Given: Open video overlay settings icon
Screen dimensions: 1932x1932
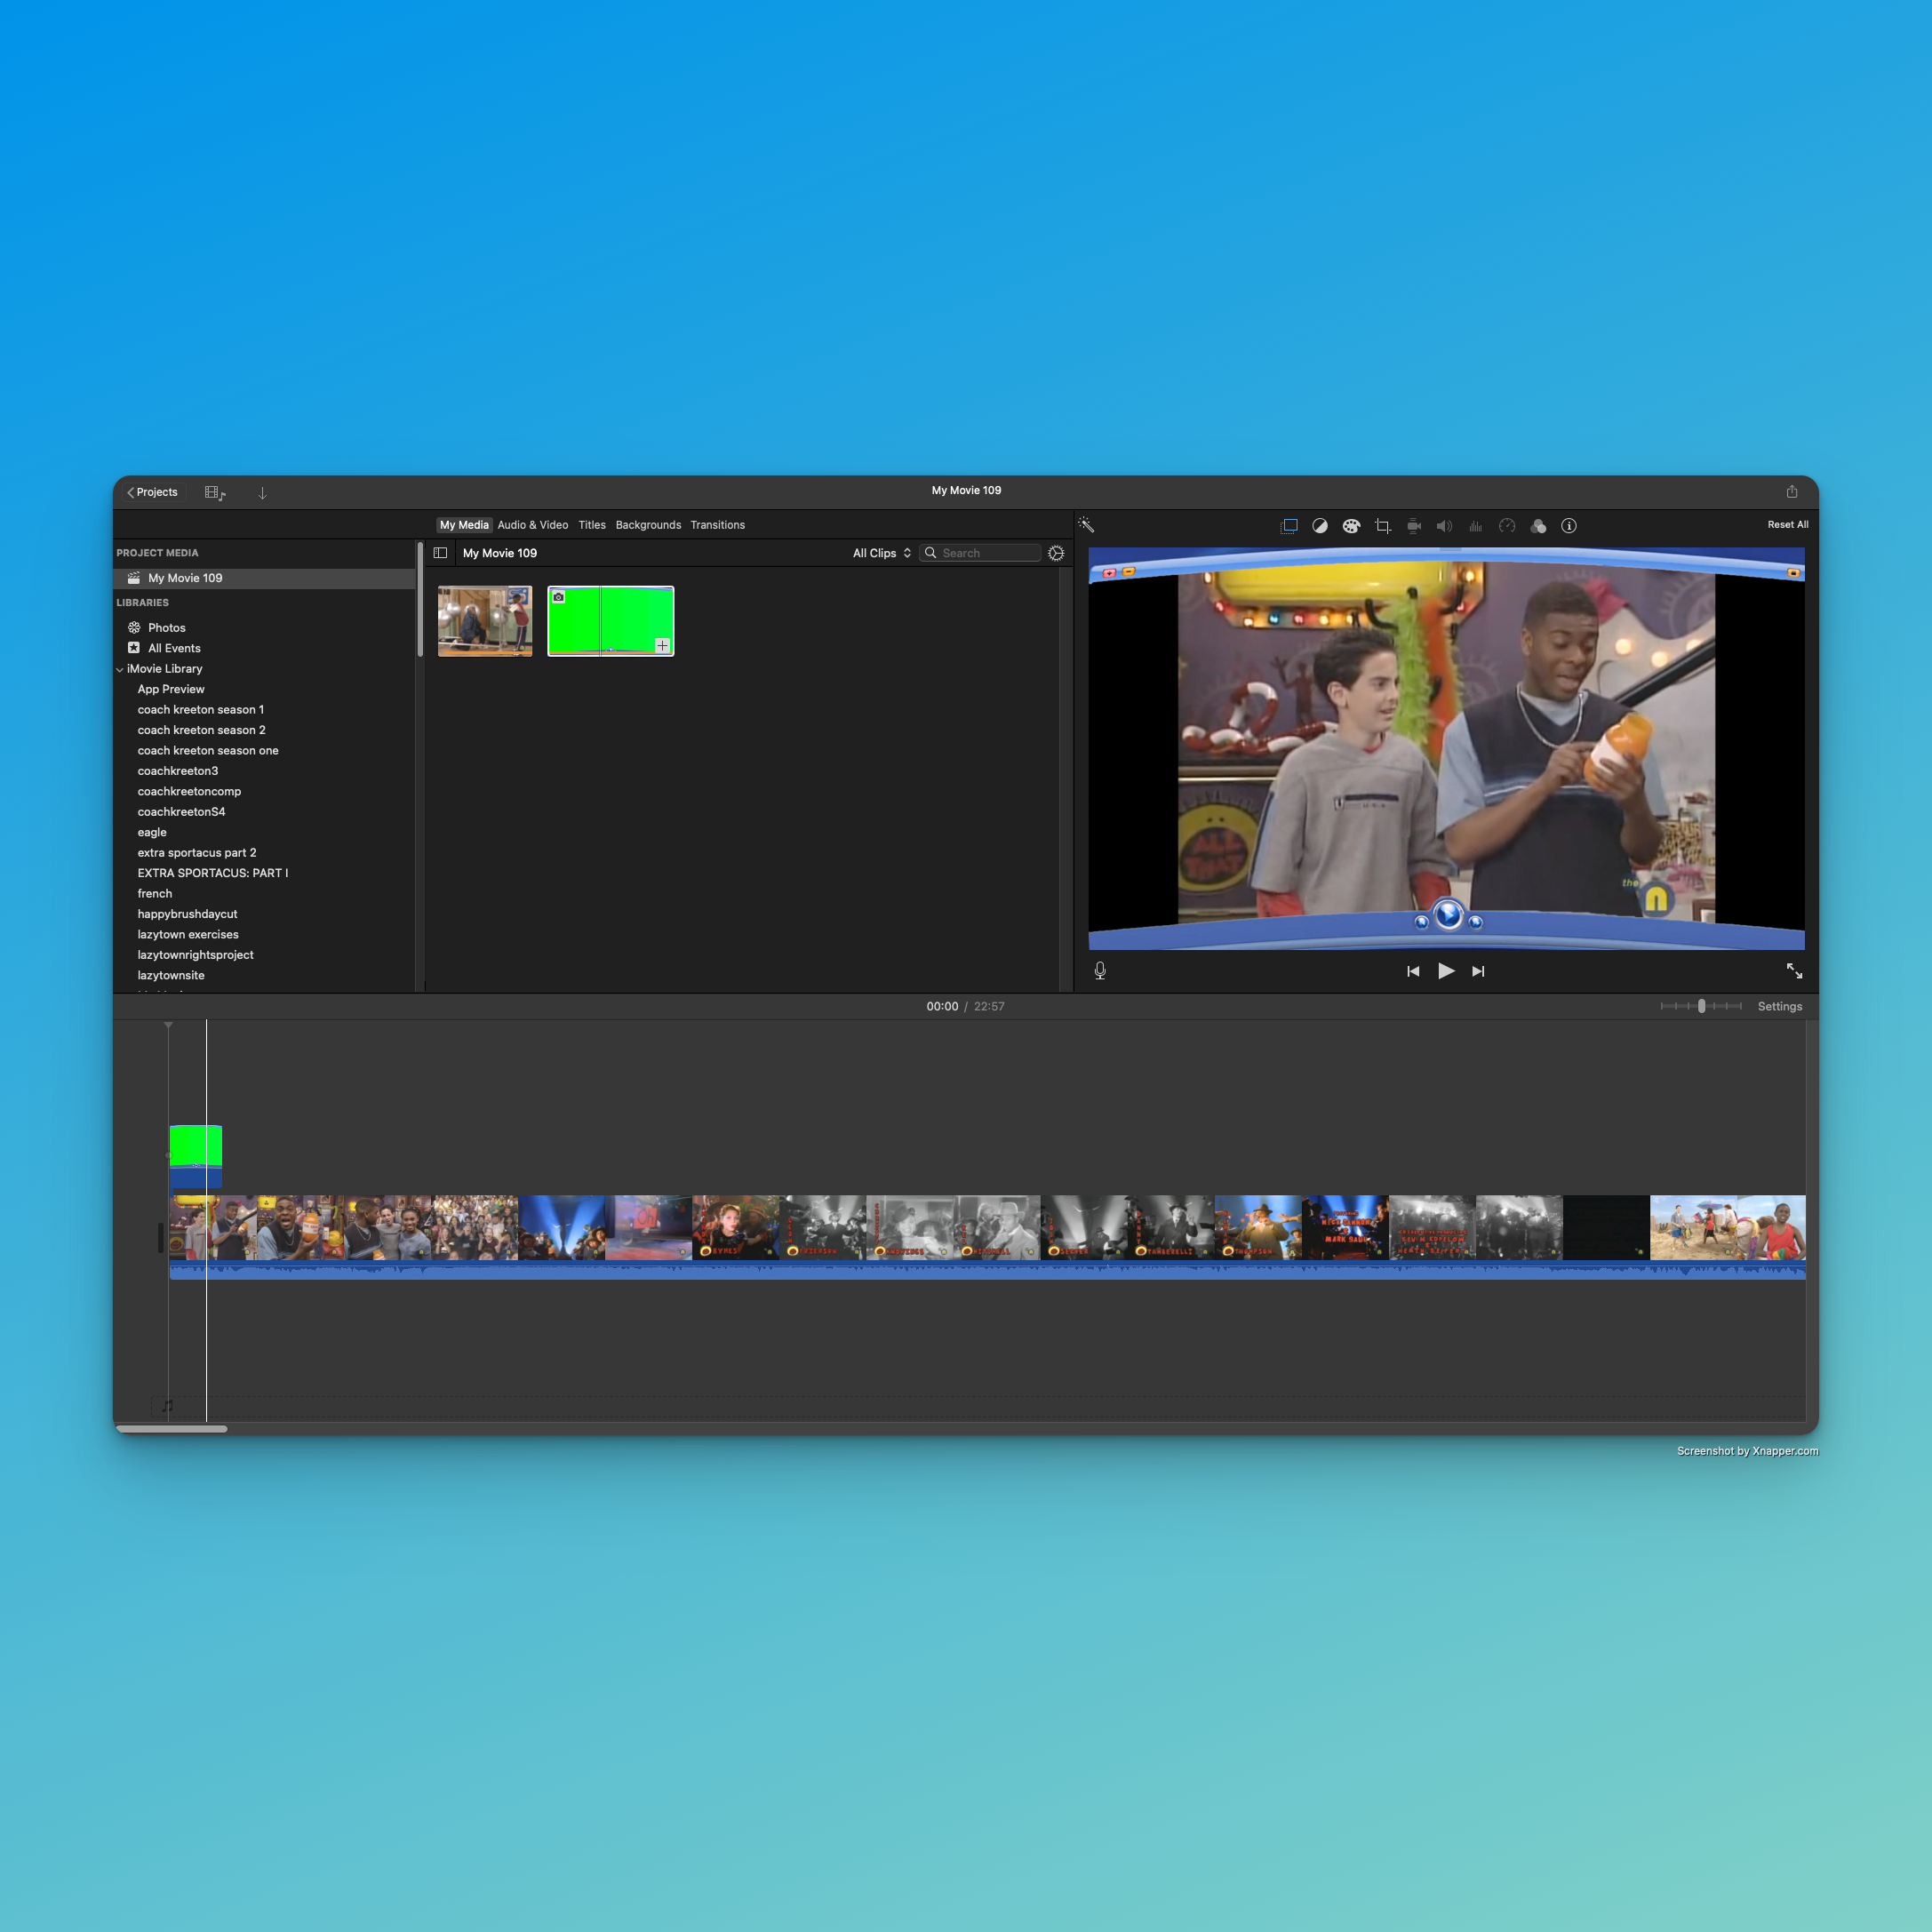Looking at the screenshot, I should click(1289, 526).
